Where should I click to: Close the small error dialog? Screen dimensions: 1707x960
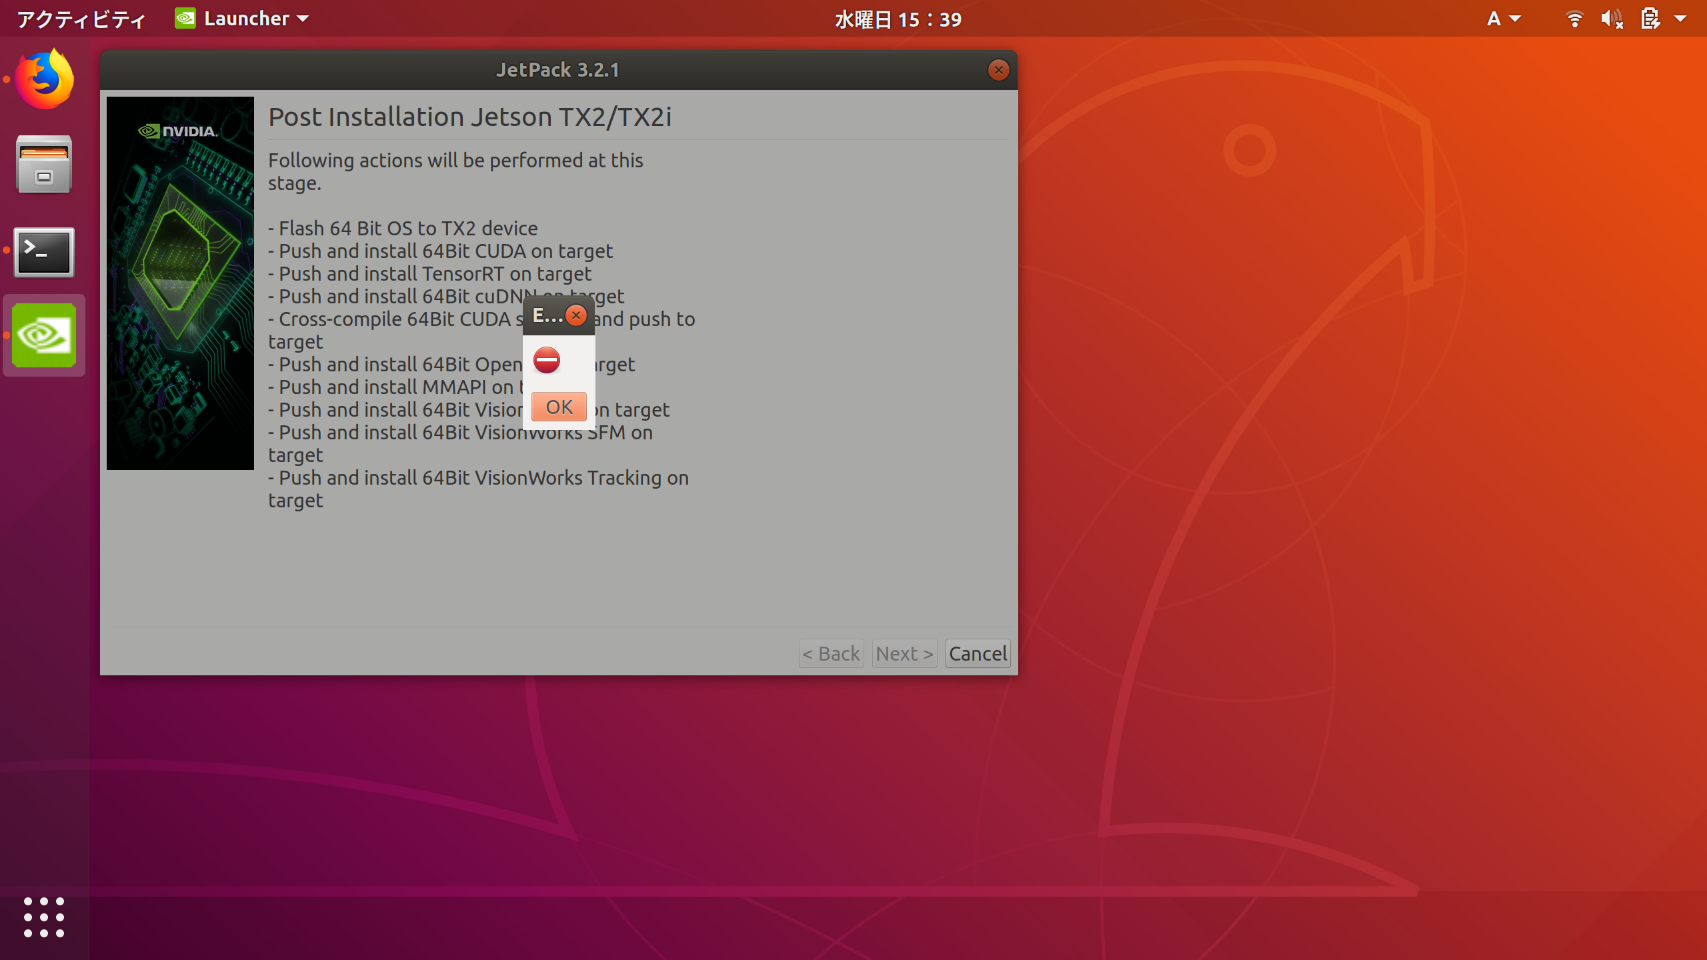(x=576, y=316)
